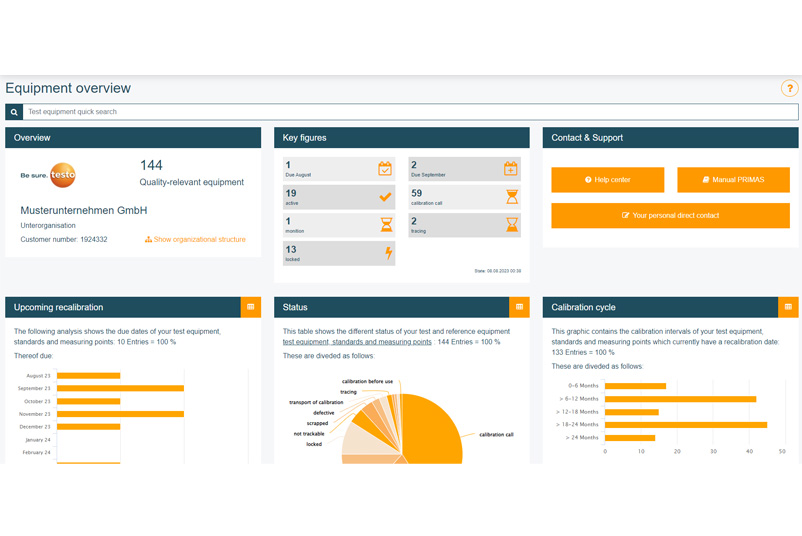Viewport: 802px width, 536px height.
Task: Focus the test equipment quick search field
Action: pyautogui.click(x=410, y=112)
